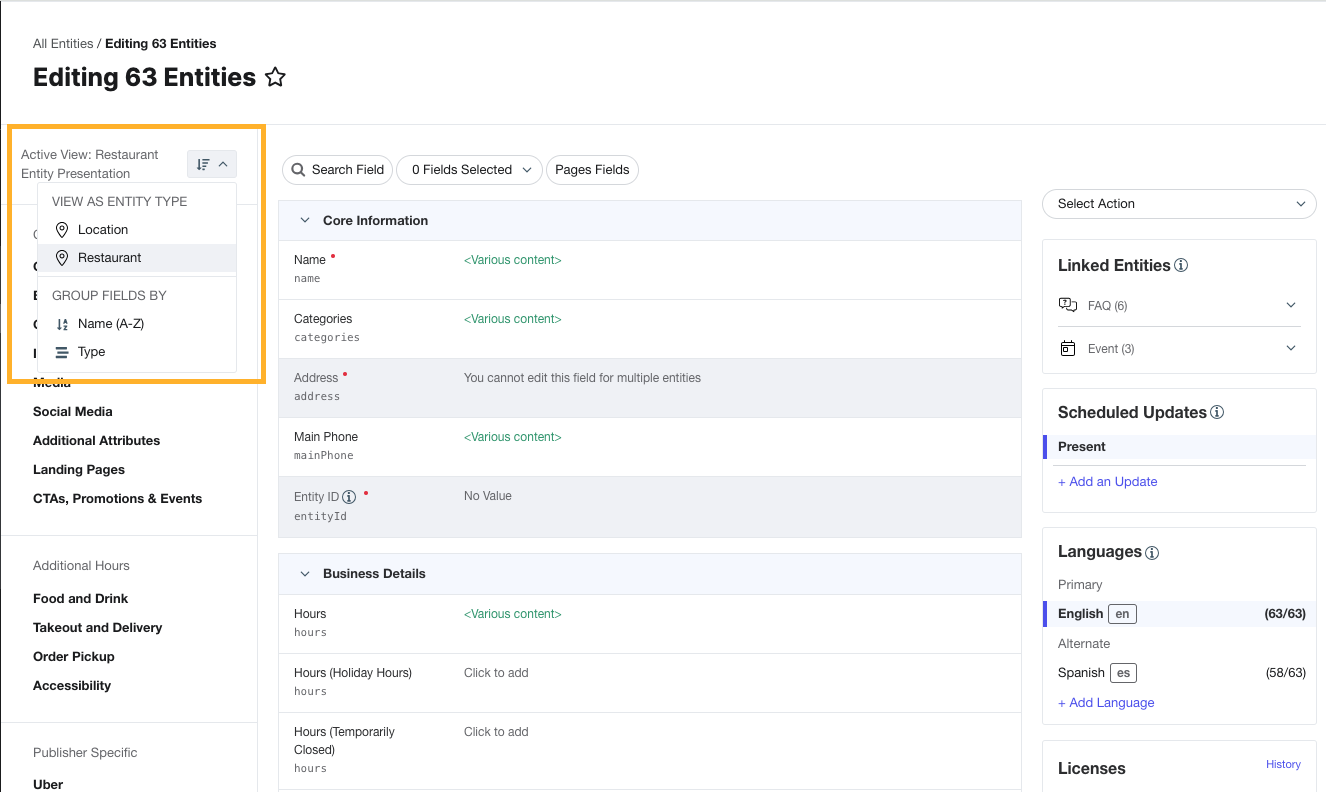The height and width of the screenshot is (792, 1326).
Task: Expand the FAQ (6) linked entities chevron
Action: (x=1291, y=304)
